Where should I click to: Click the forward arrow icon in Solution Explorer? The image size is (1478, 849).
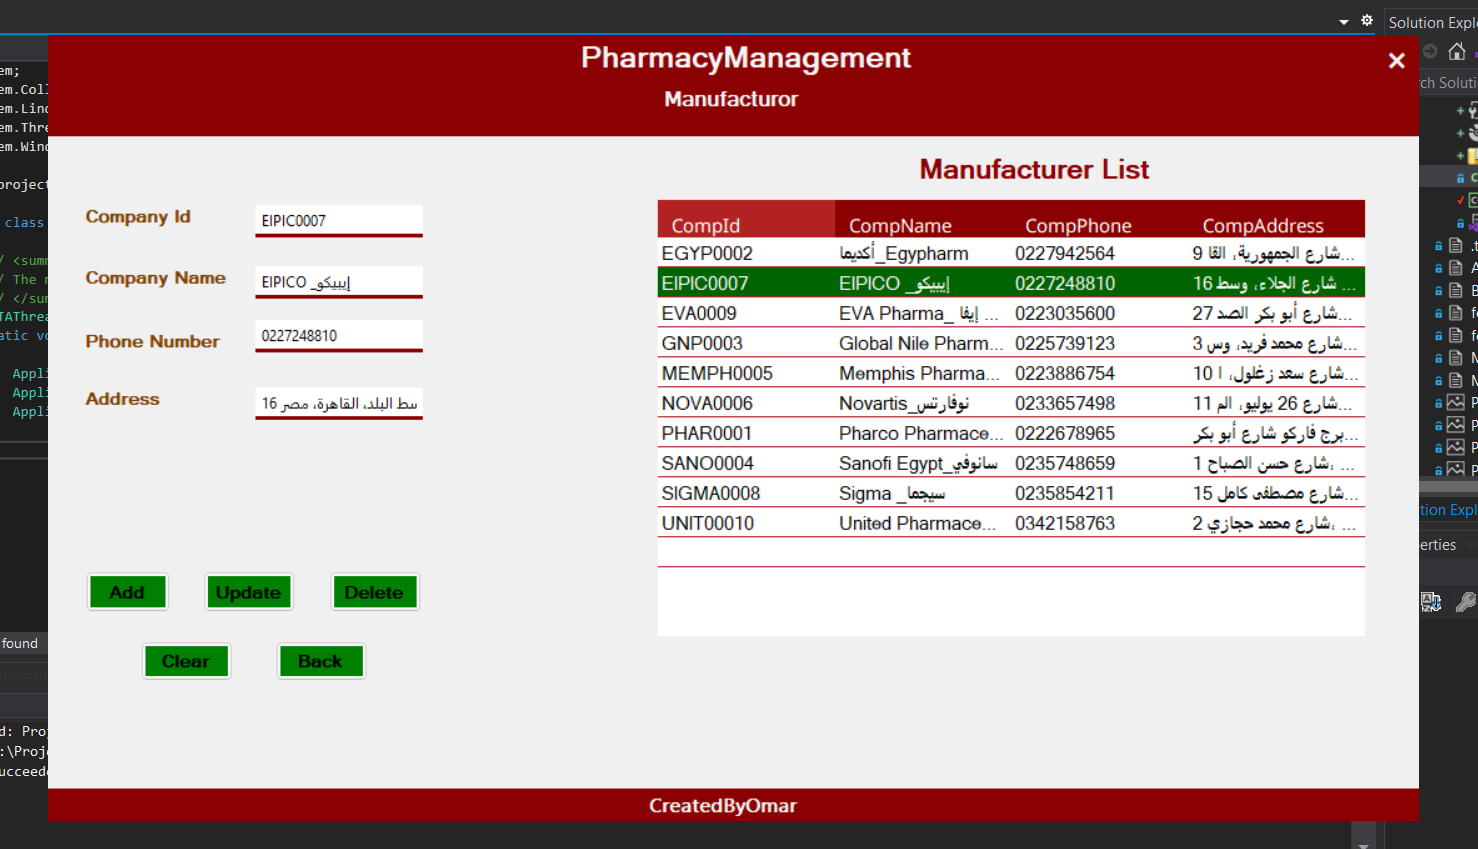[1430, 52]
